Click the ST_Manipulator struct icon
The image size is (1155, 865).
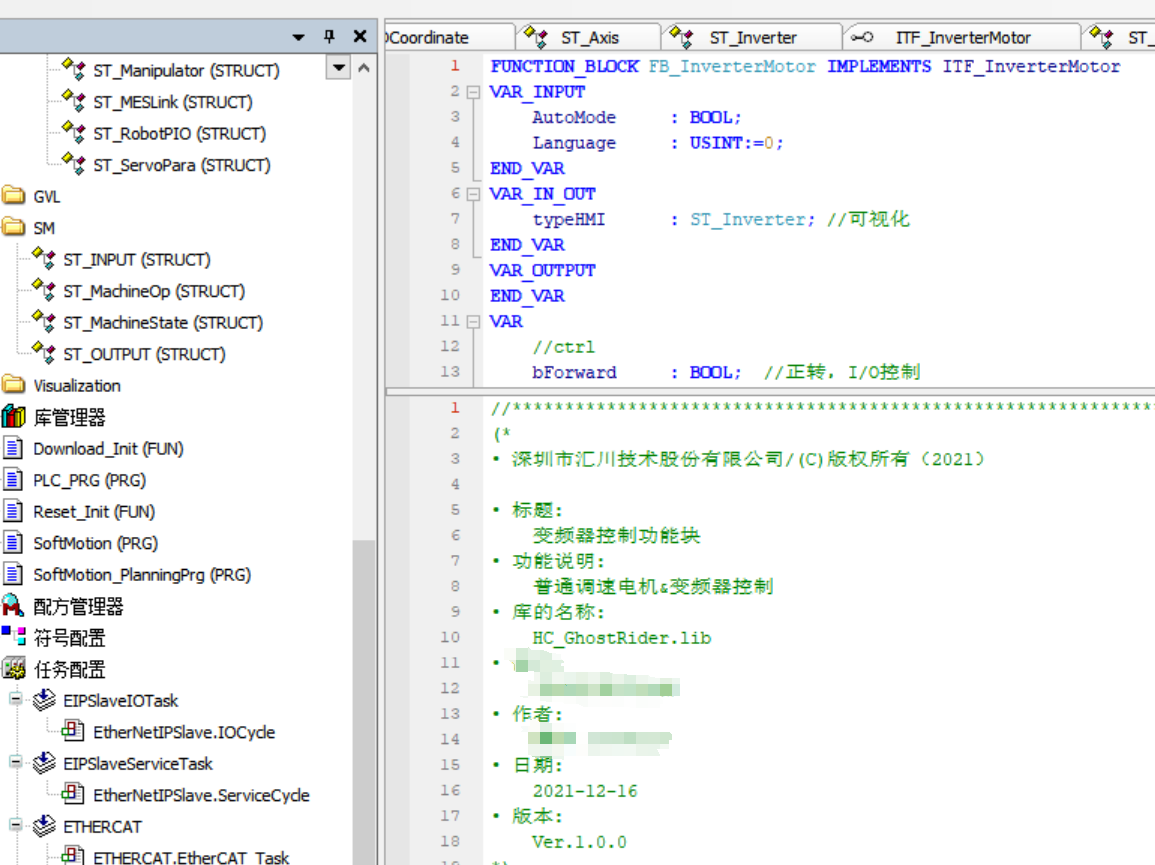click(73, 70)
